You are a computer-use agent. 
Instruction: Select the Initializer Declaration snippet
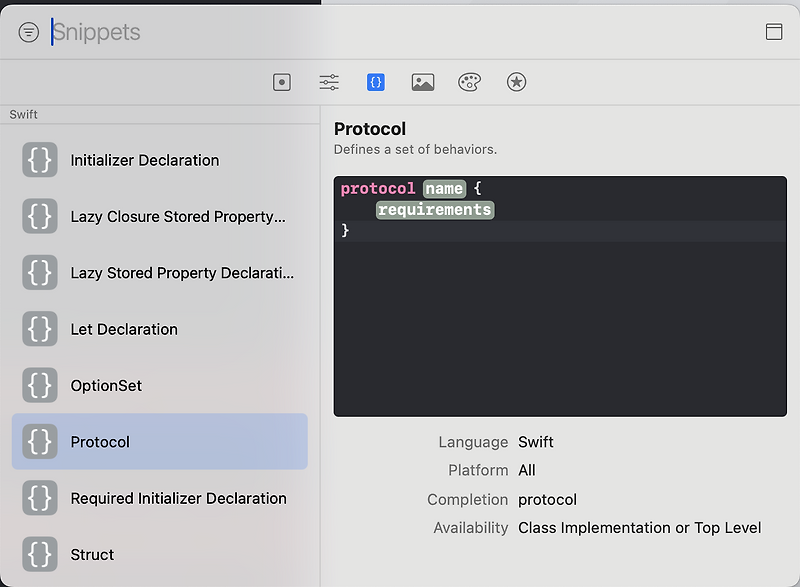pyautogui.click(x=145, y=160)
